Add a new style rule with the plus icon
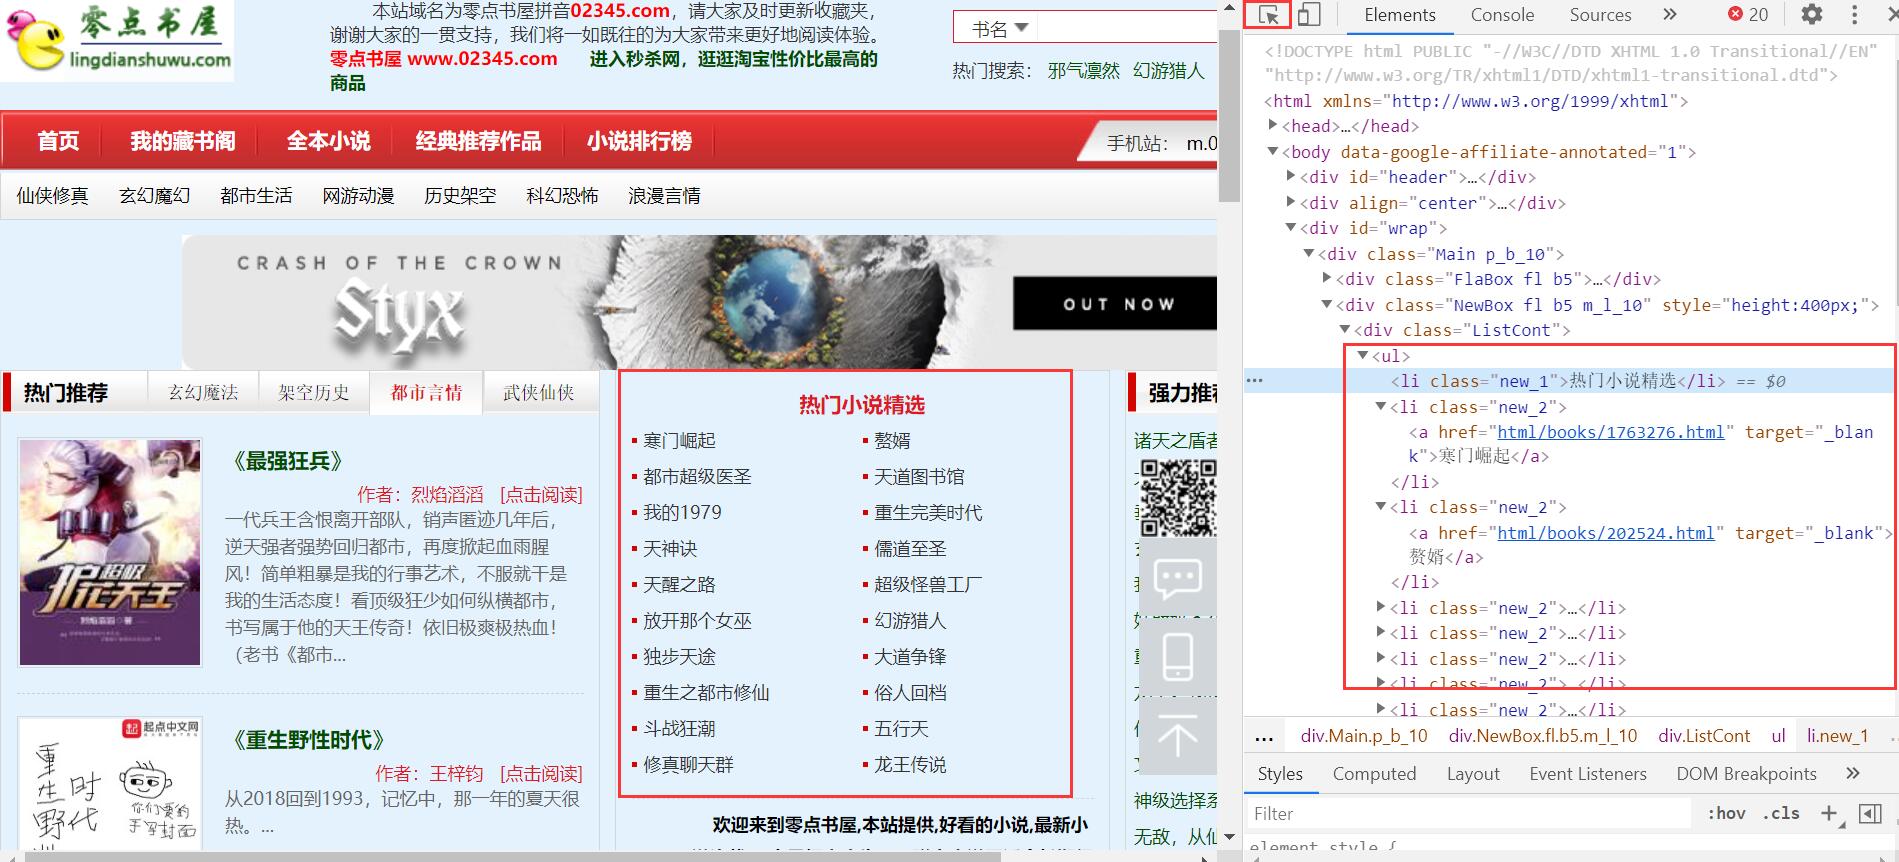Screen dimensions: 1899x862 click(x=1829, y=813)
